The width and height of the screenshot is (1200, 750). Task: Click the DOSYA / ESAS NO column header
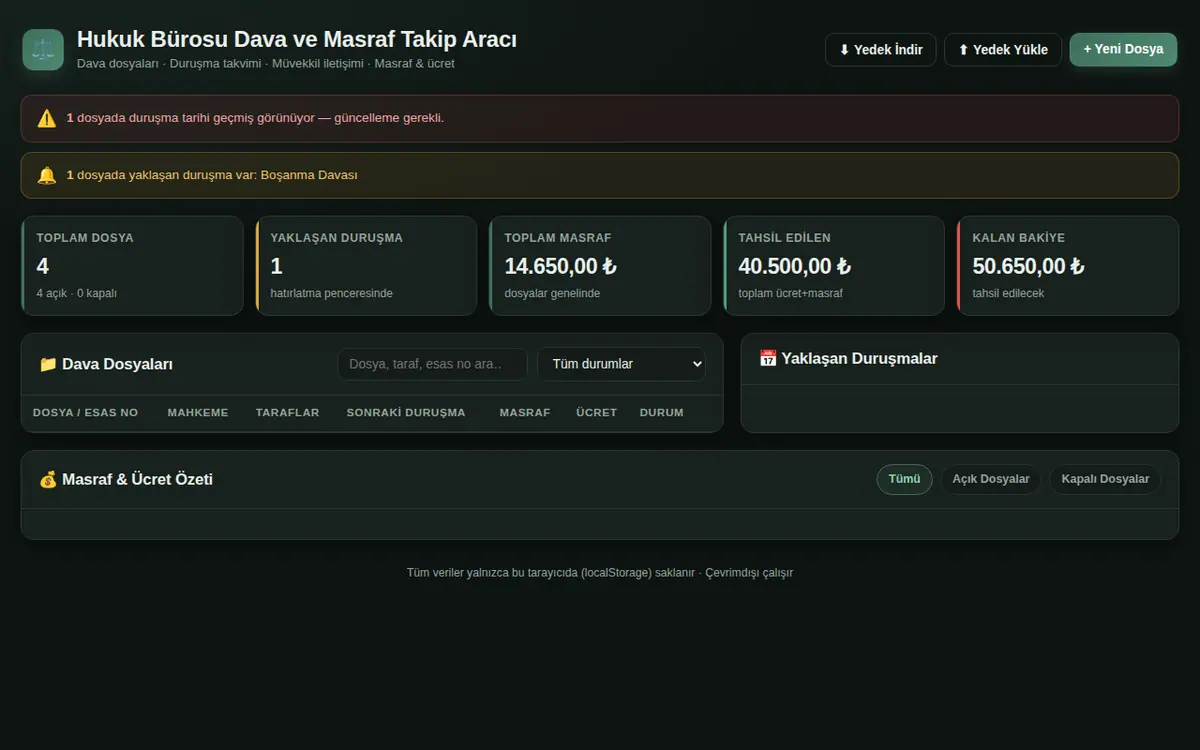coord(85,412)
